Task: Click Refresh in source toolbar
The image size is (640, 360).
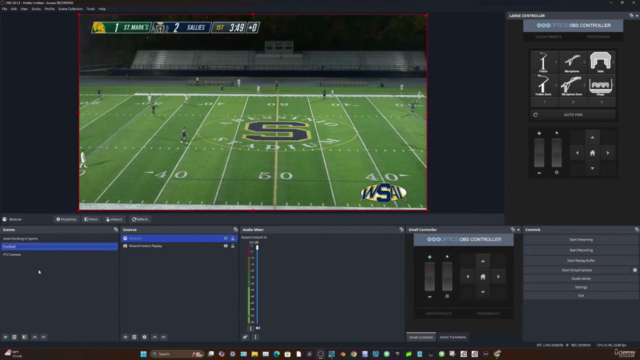Action: tap(140, 219)
